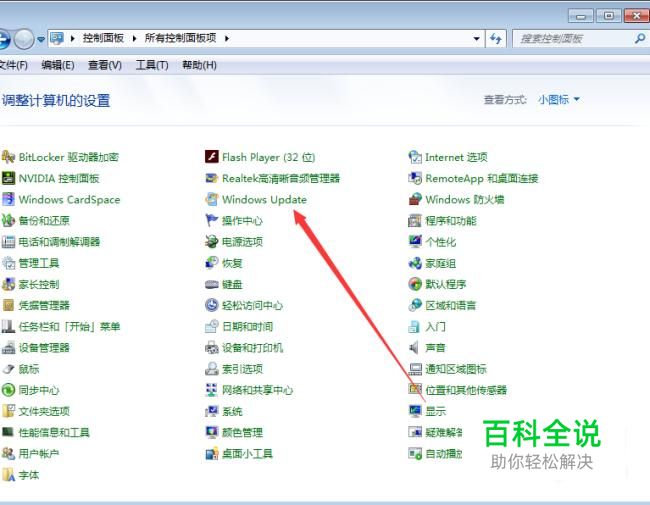650x505 pixels.
Task: Open the 默认程序 icon
Action: pos(415,284)
